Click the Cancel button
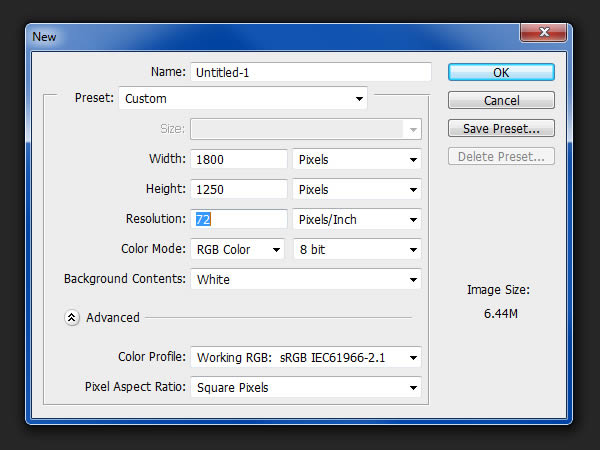This screenshot has height=450, width=600. click(501, 100)
